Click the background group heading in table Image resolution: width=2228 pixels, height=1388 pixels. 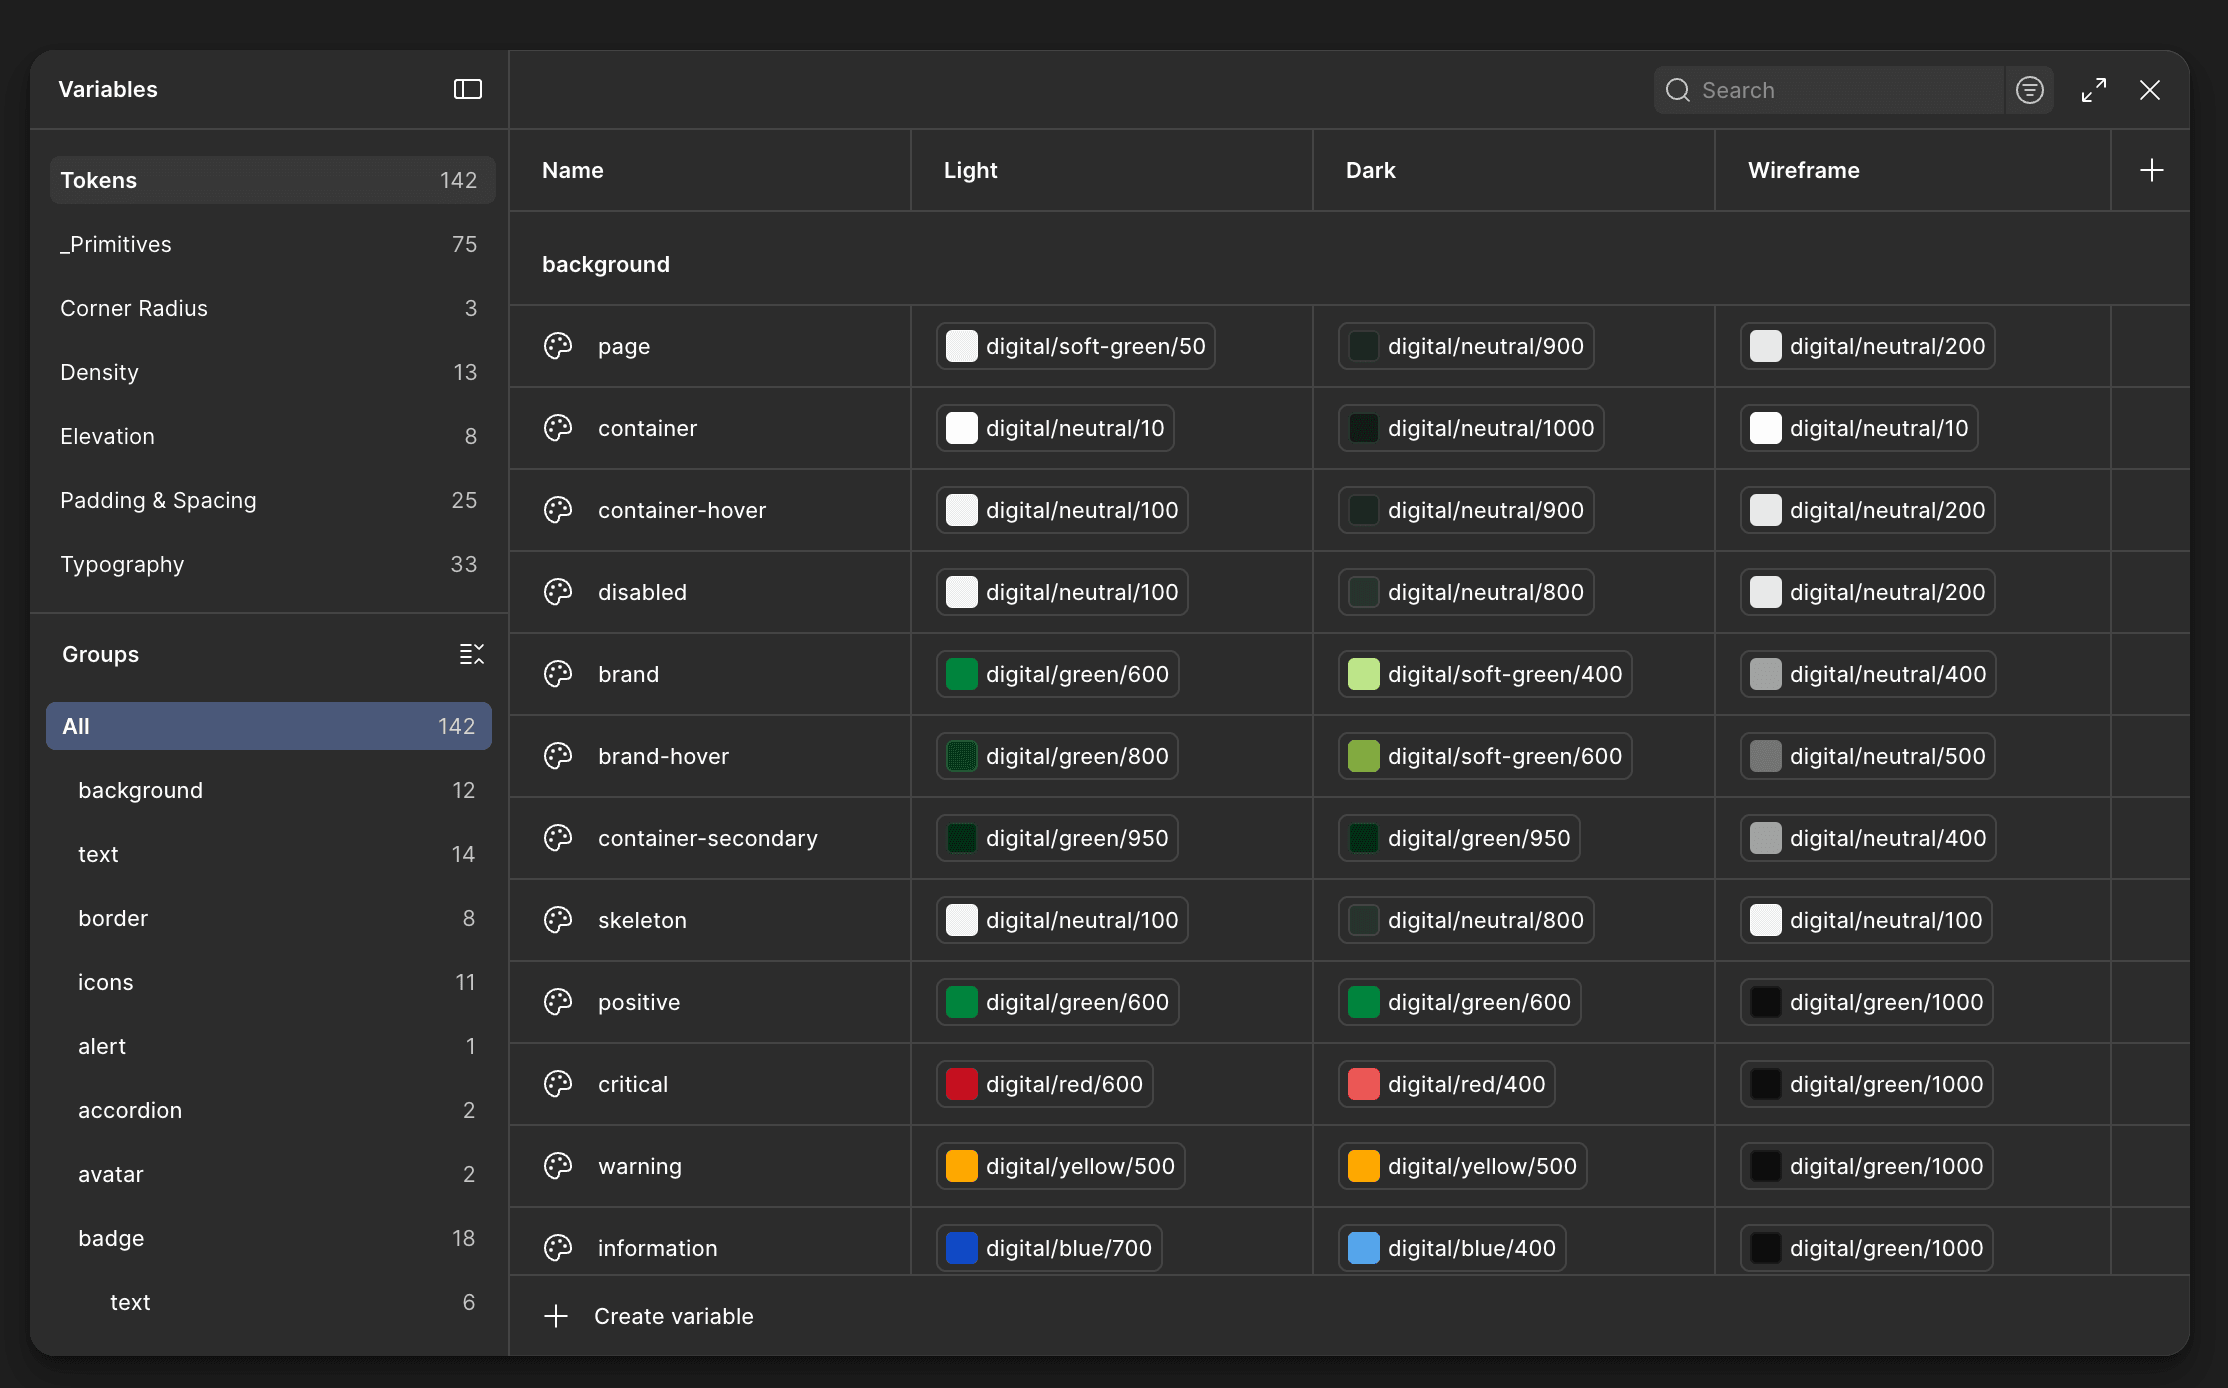coord(606,264)
